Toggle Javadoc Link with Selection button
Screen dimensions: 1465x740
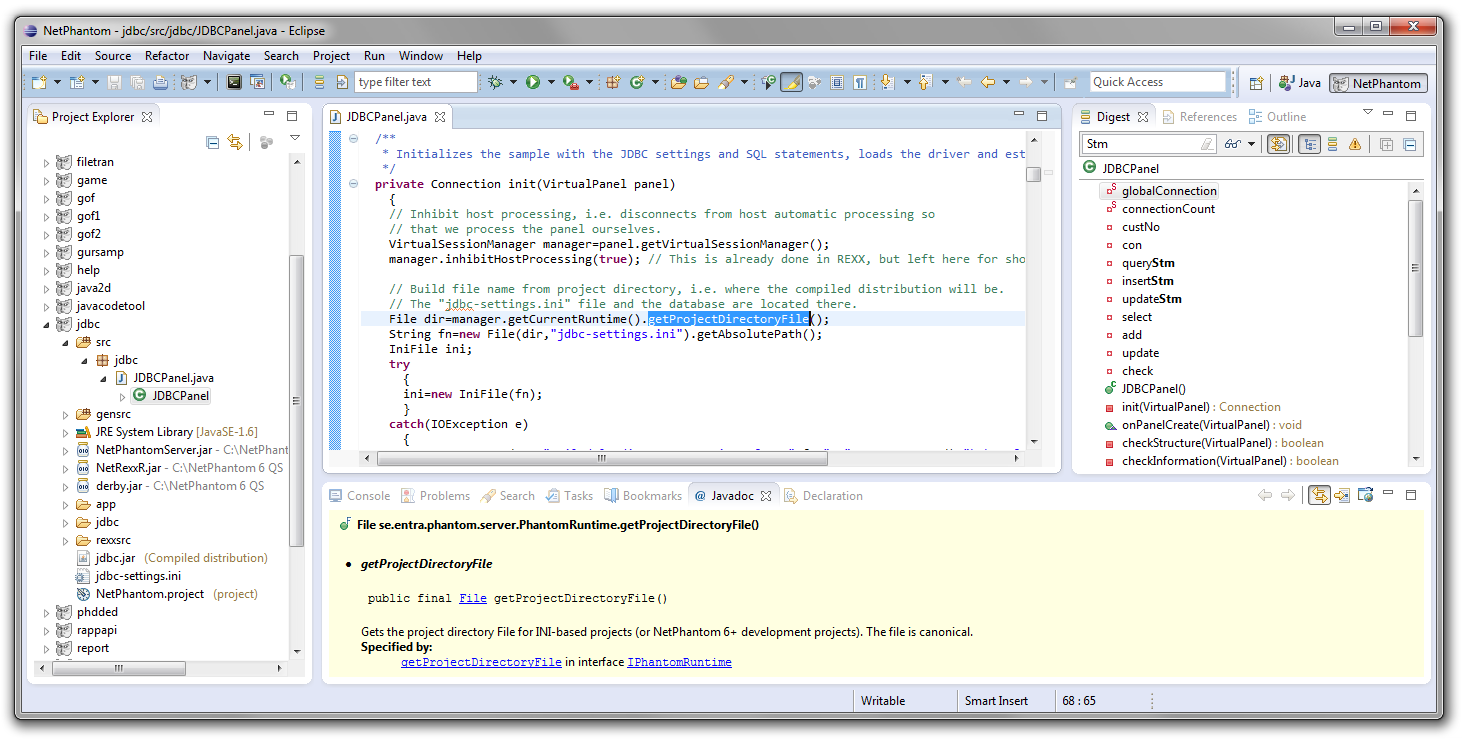[1320, 495]
